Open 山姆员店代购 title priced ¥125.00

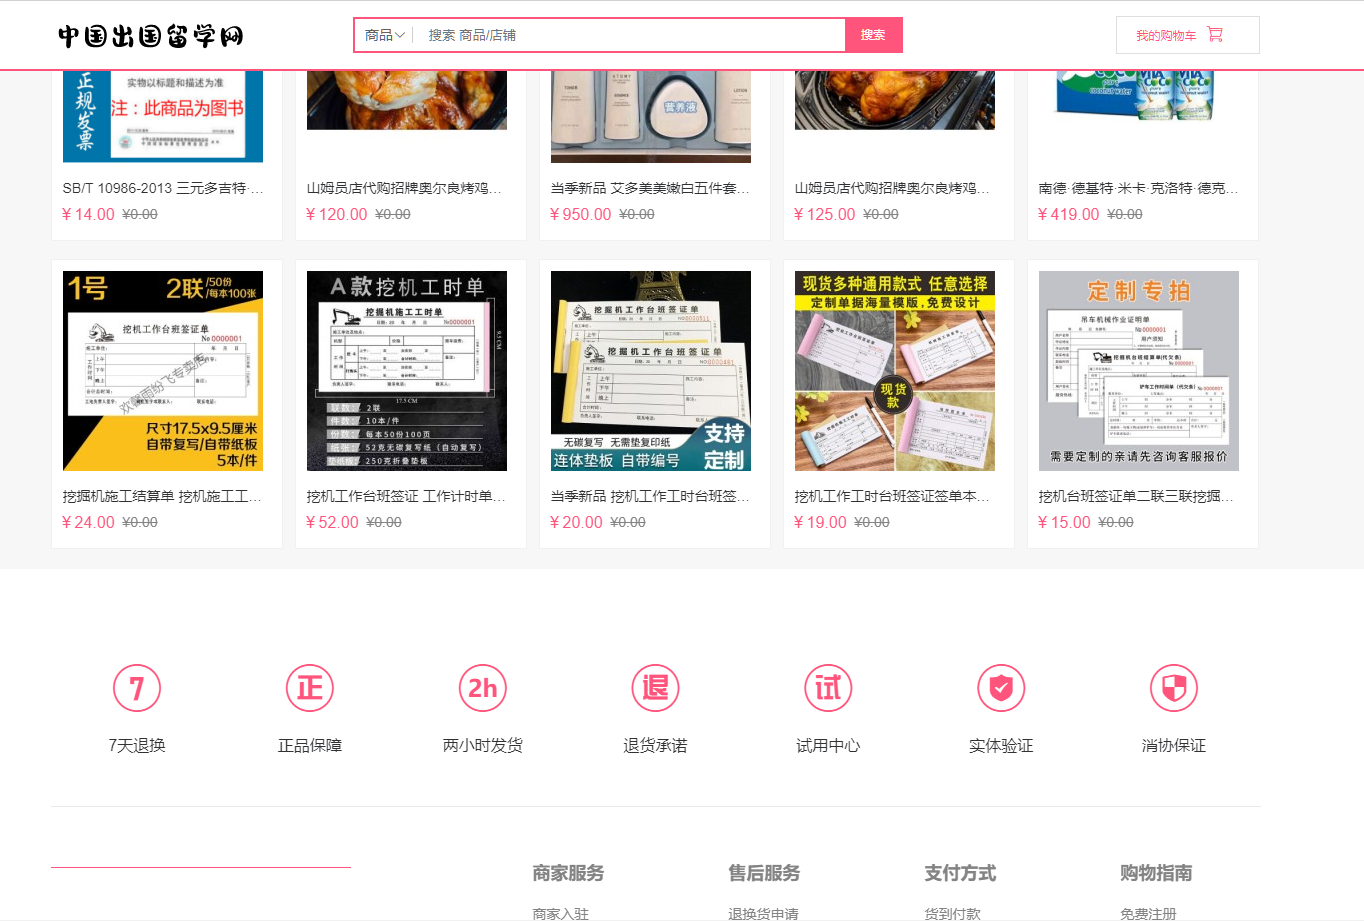tap(893, 188)
